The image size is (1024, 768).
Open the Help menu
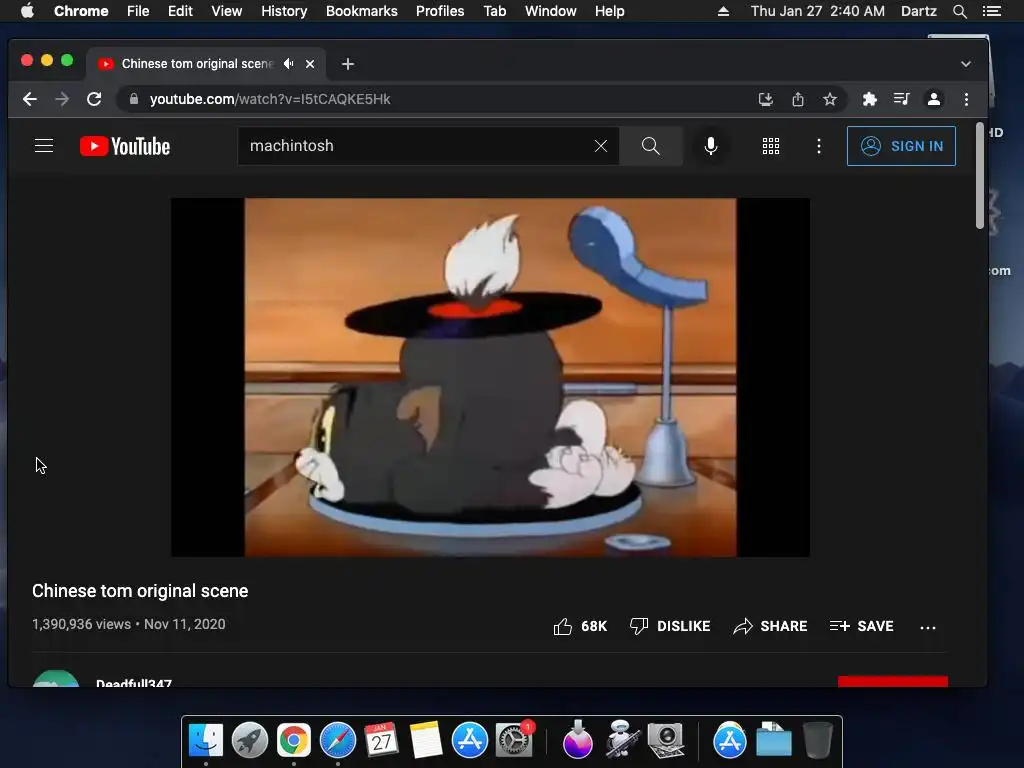coord(609,11)
